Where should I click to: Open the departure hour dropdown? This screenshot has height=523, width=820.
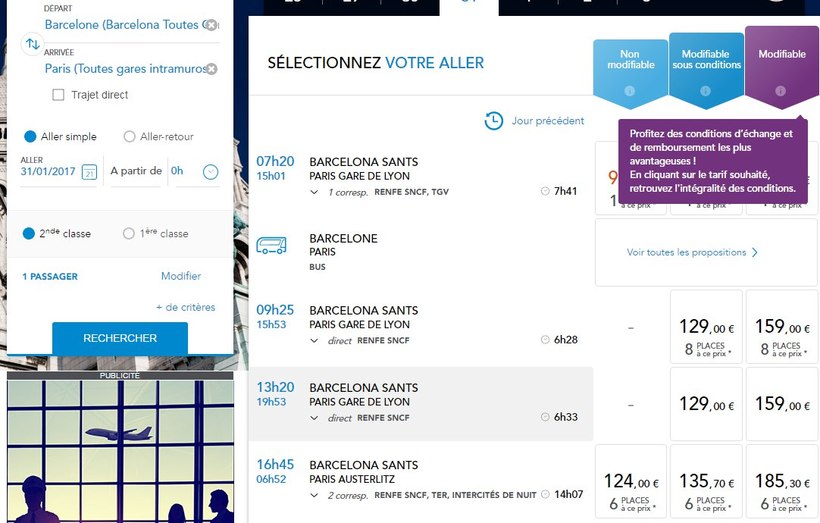[x=210, y=172]
